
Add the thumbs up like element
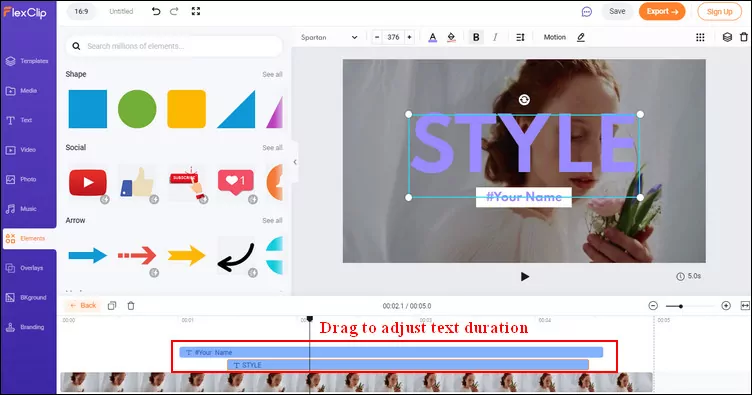[137, 182]
